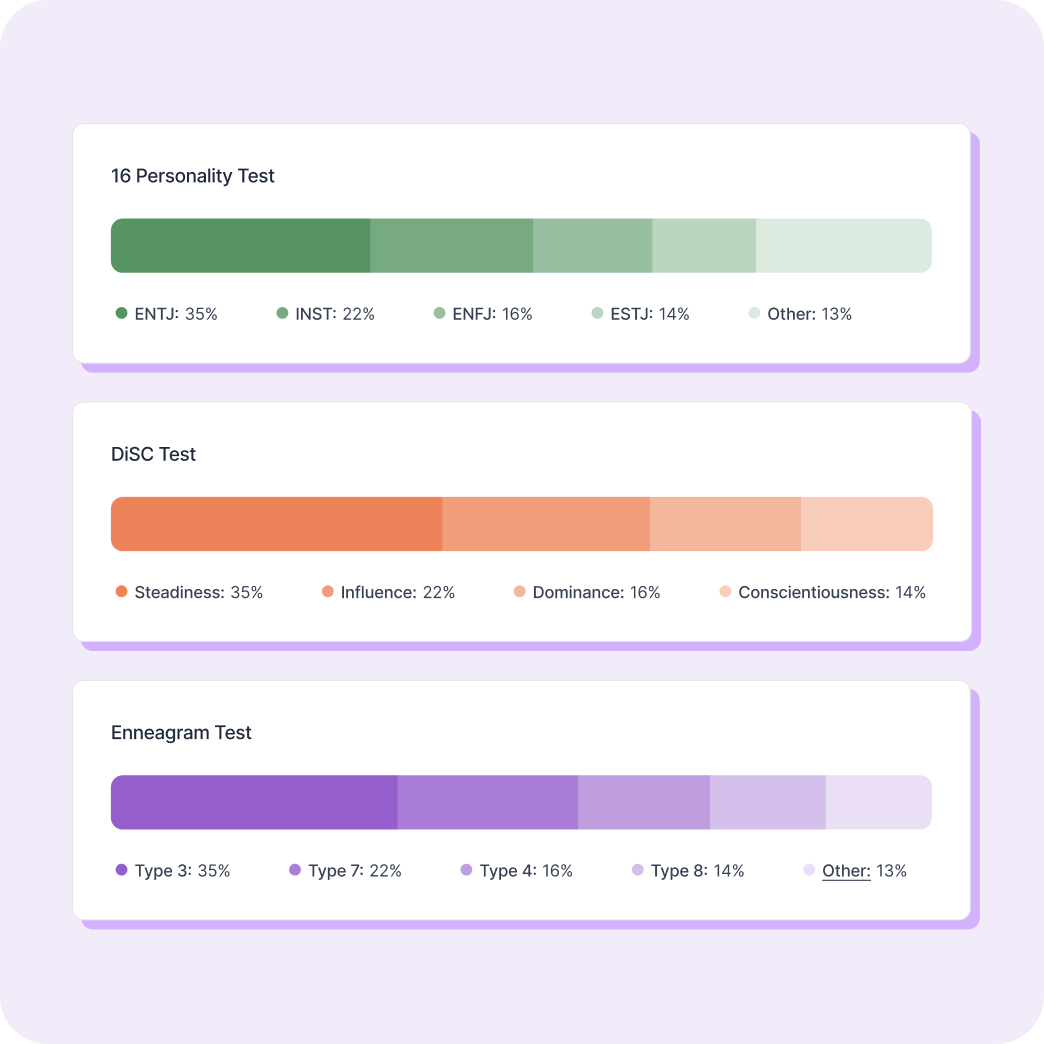Click the INST legend color dot
This screenshot has height=1044, width=1044.
282,314
